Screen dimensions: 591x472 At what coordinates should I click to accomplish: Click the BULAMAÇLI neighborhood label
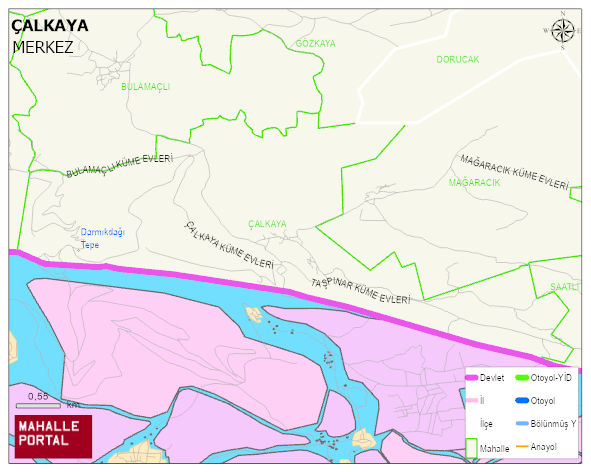coord(145,87)
